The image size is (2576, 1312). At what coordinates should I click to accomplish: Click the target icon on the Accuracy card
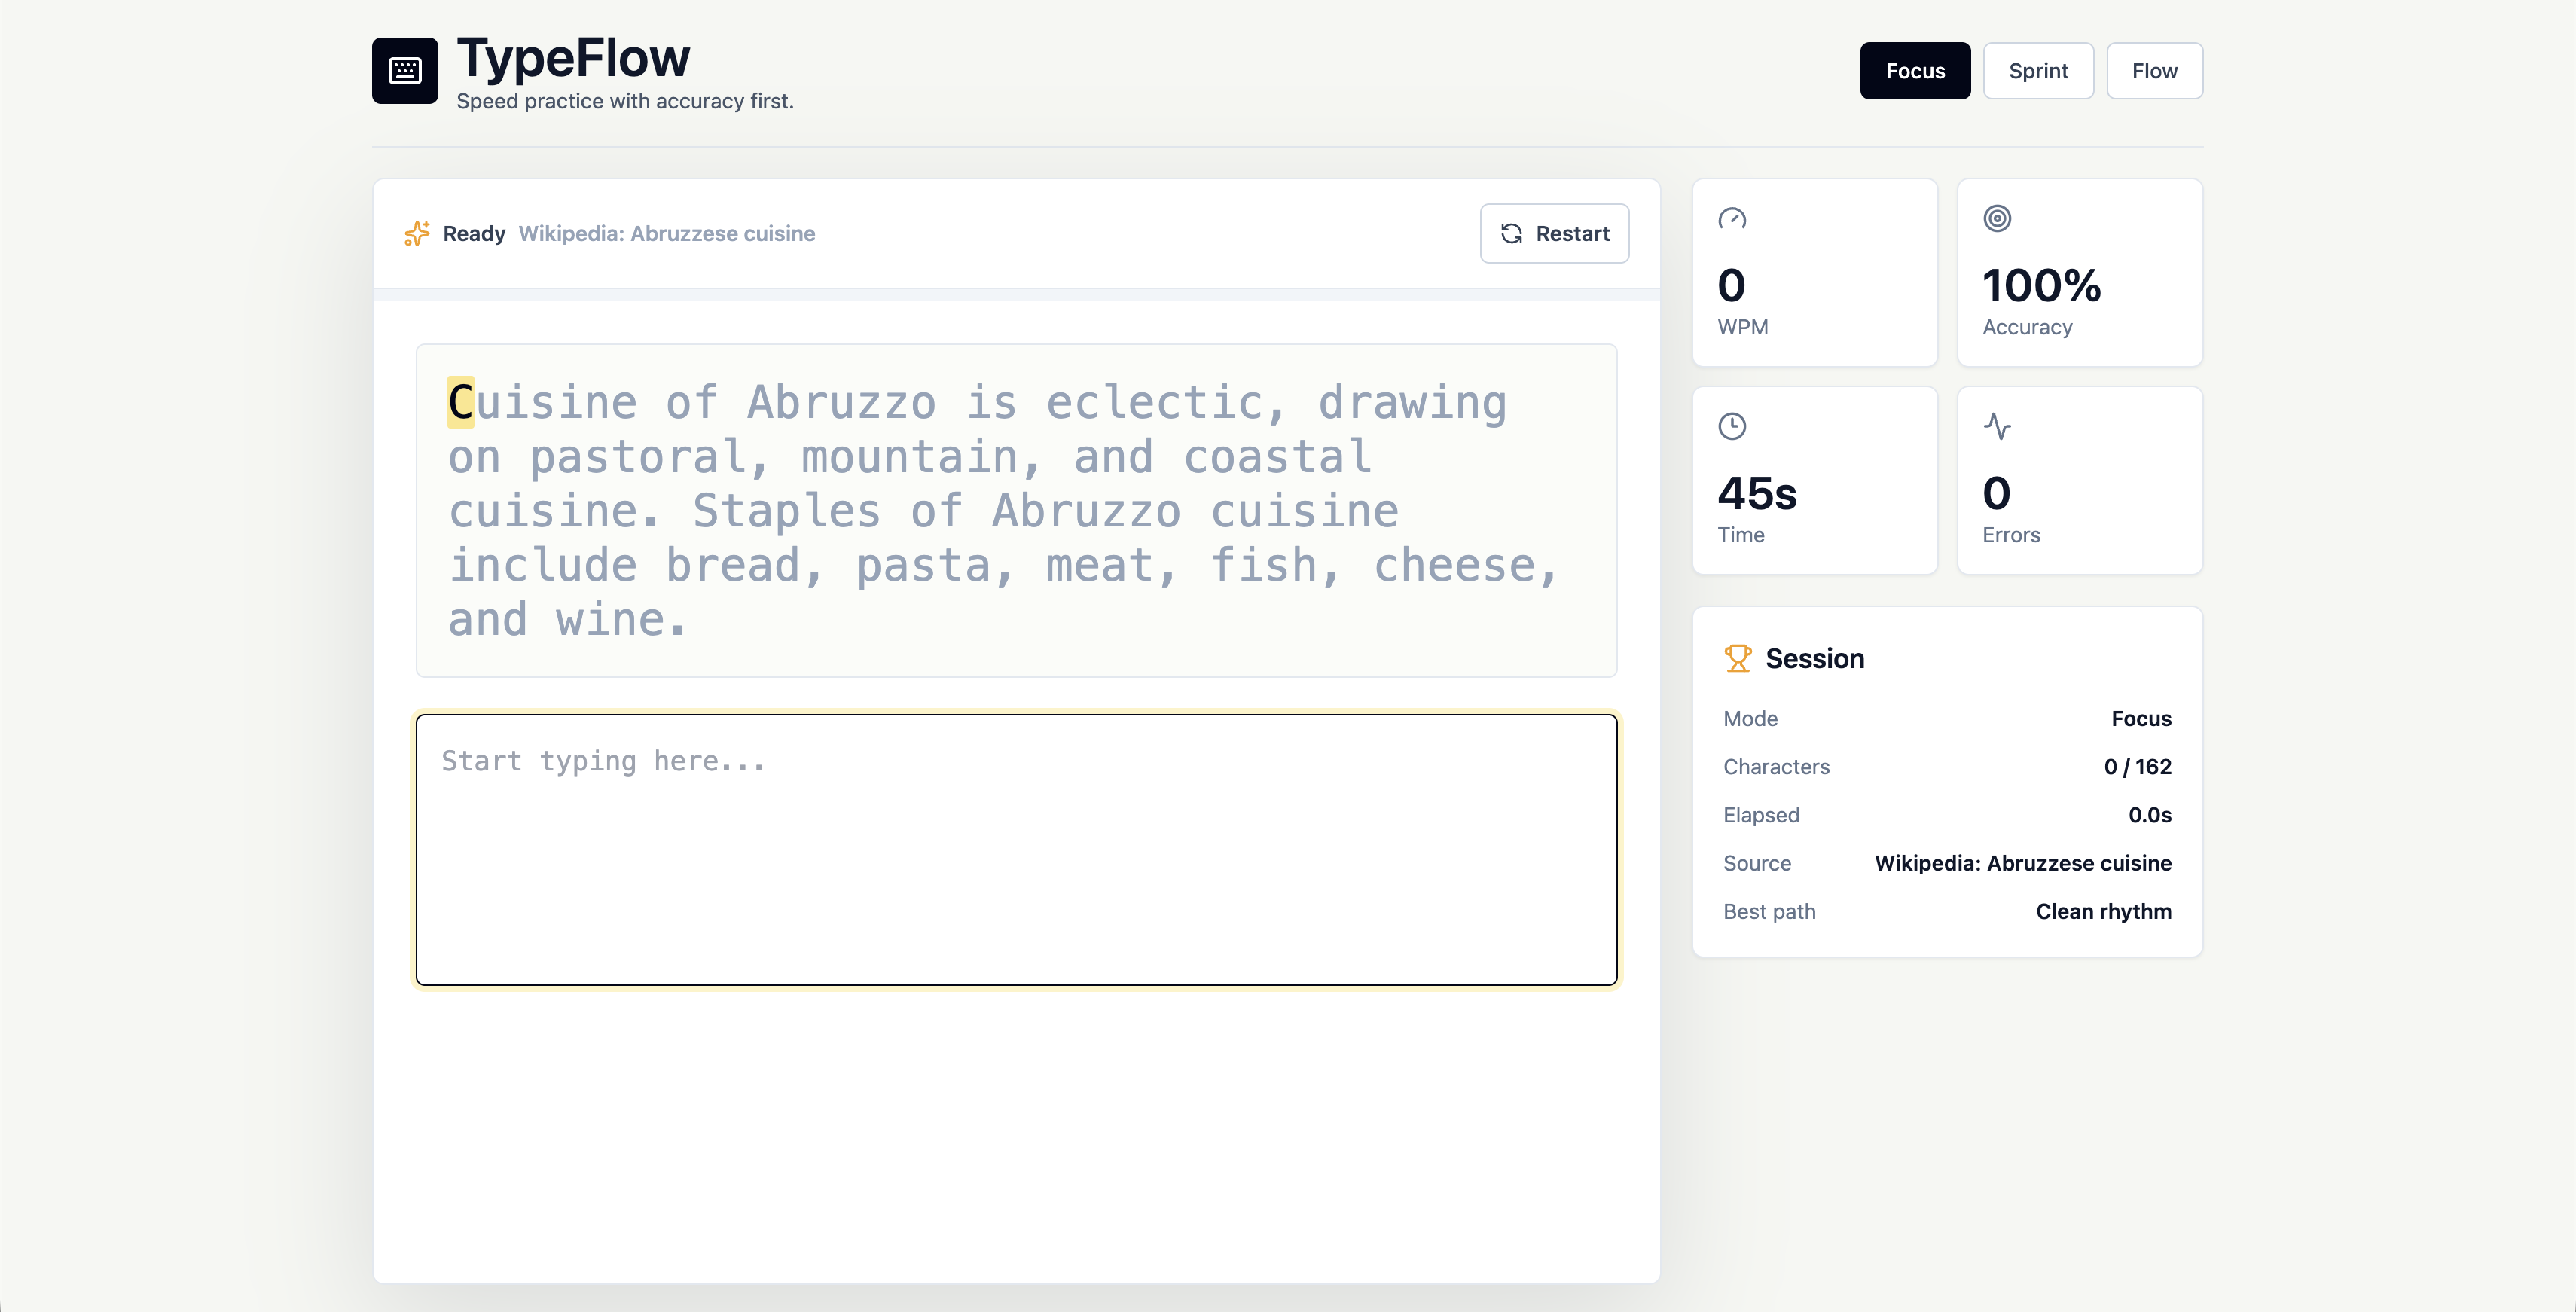(x=1997, y=218)
